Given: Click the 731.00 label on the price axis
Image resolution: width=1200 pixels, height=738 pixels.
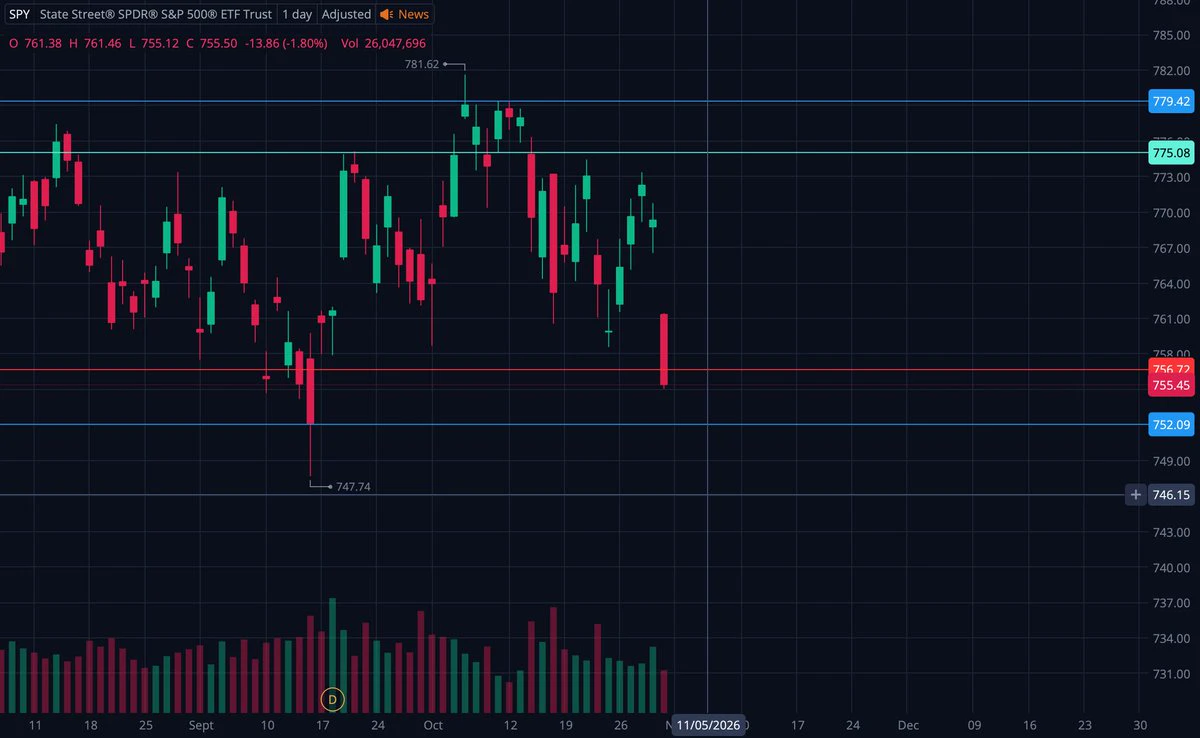Looking at the screenshot, I should click(x=1170, y=674).
